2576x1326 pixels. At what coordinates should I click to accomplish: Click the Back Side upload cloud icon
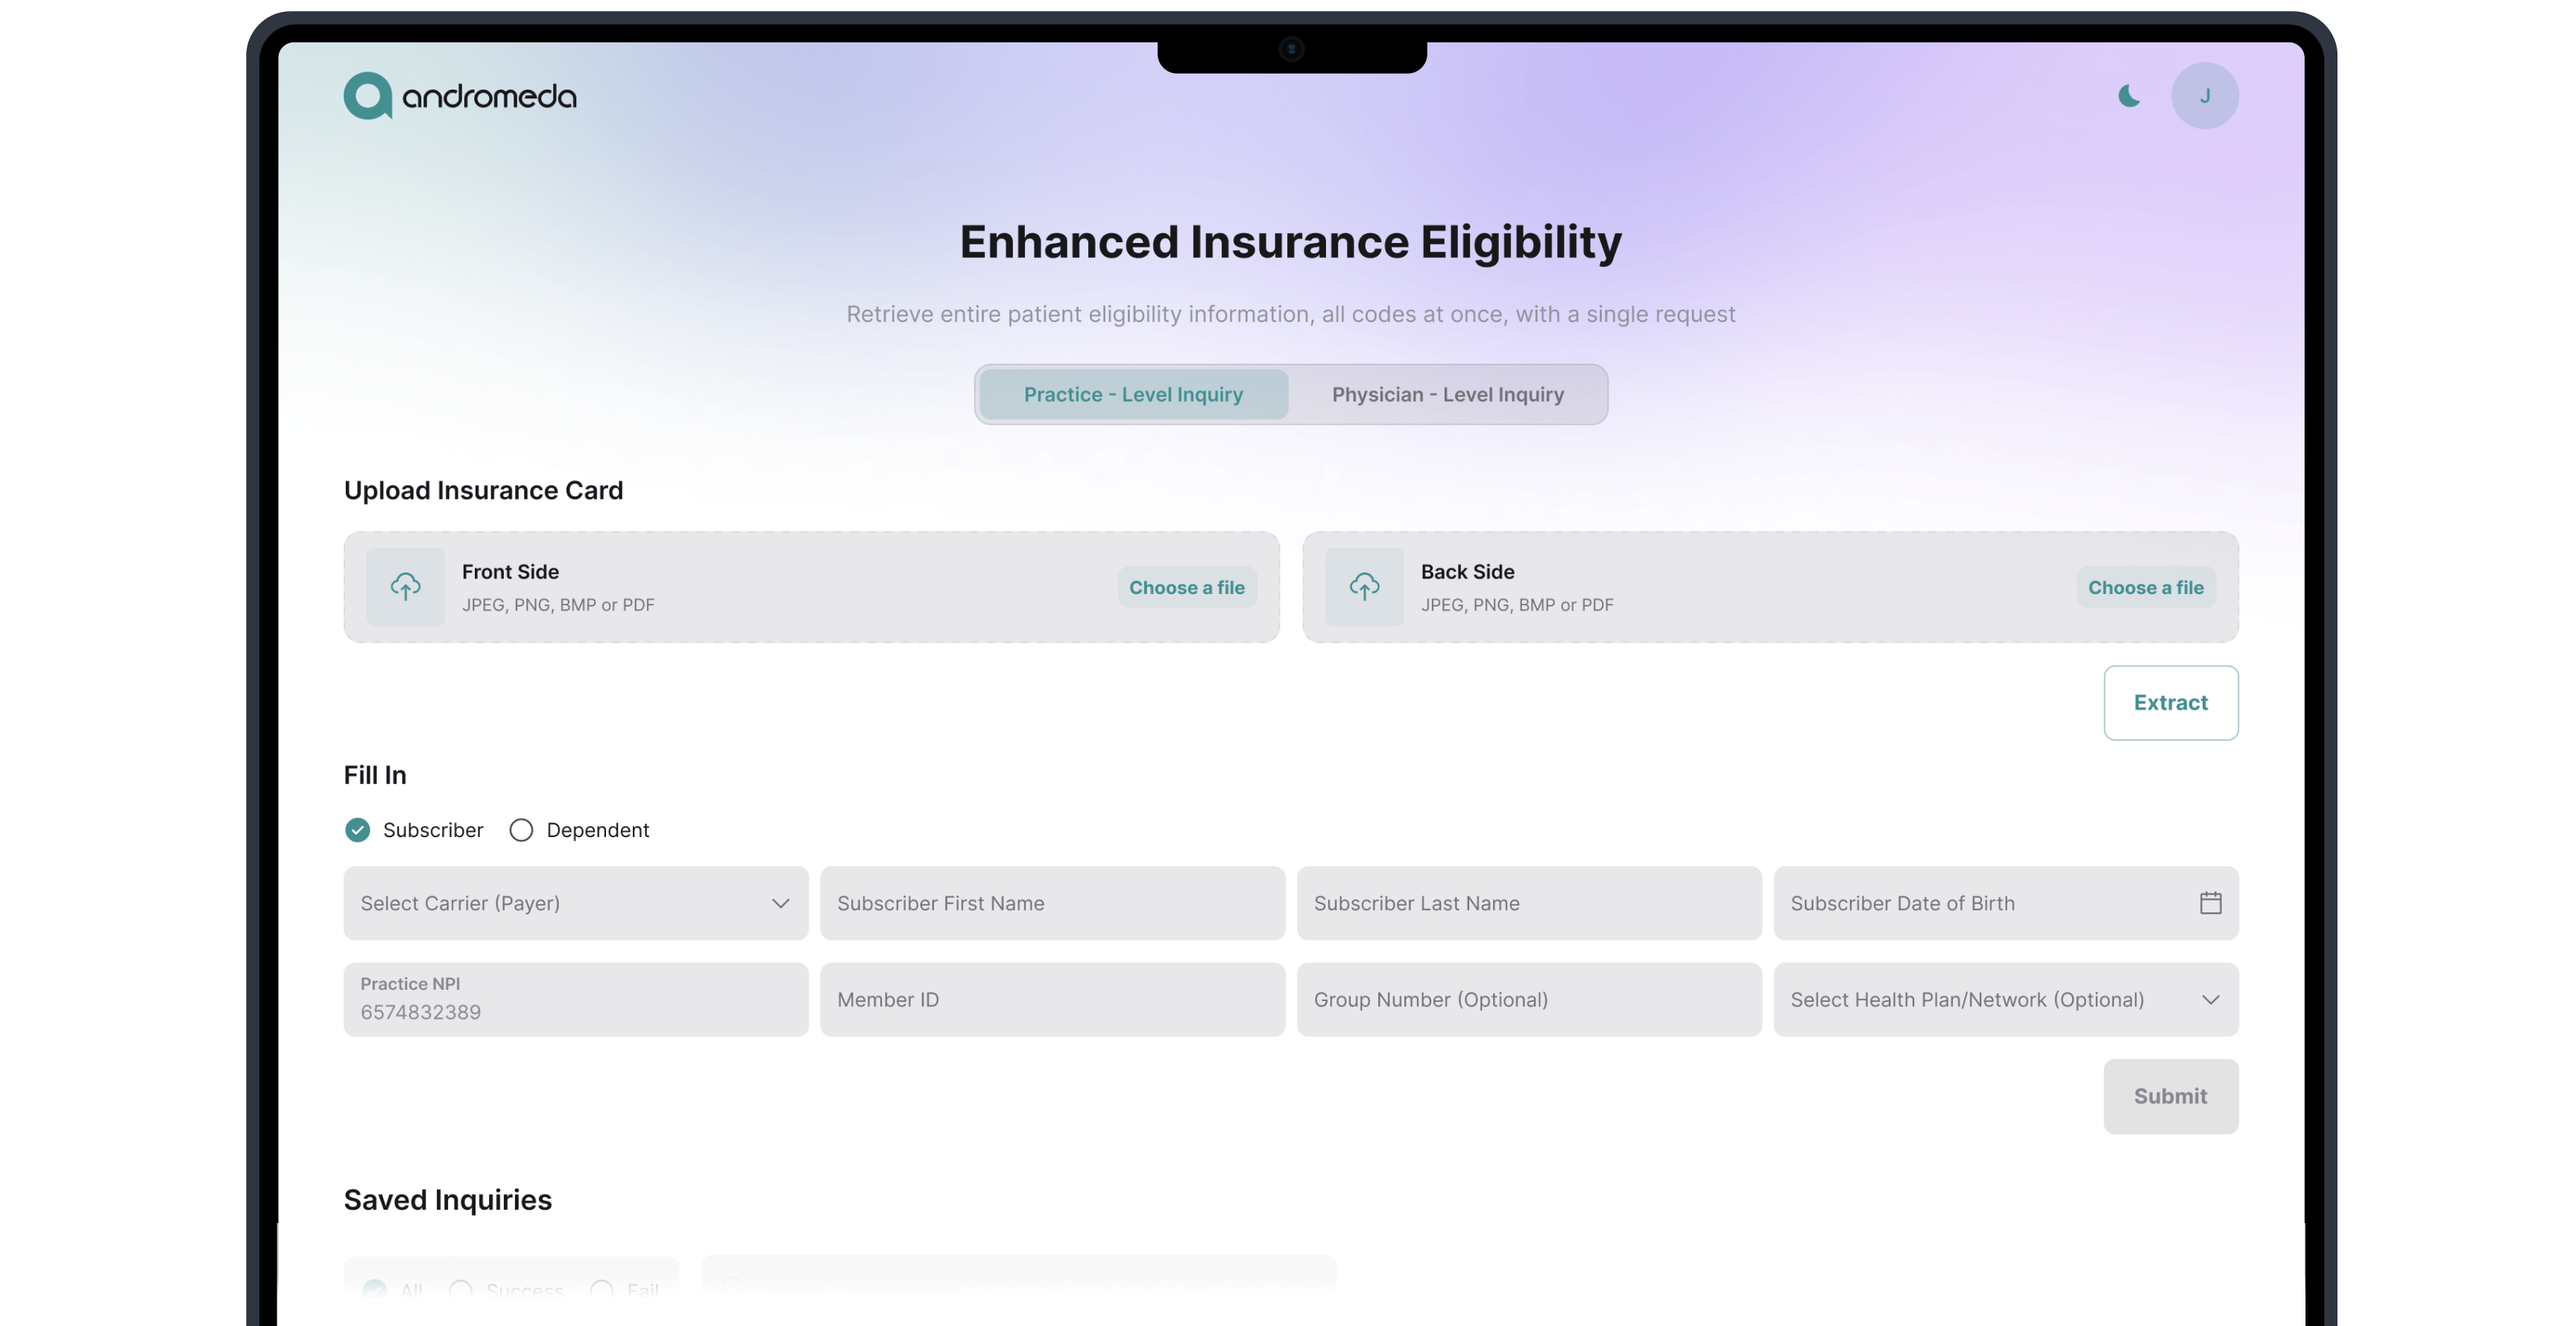pos(1364,587)
